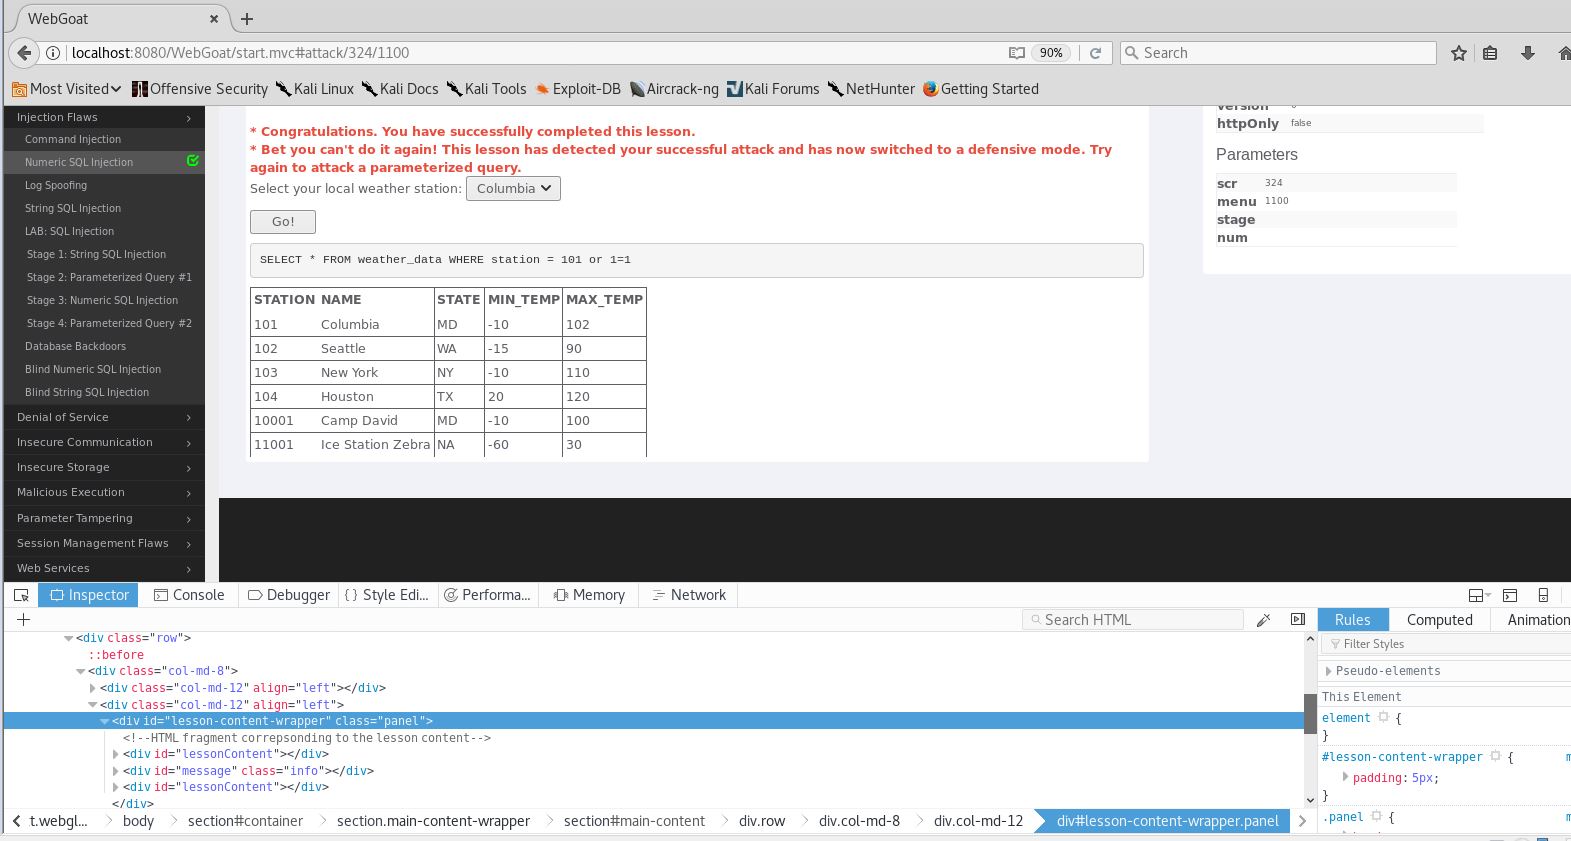This screenshot has height=841, width=1571.
Task: Open the weather station Columbia dropdown
Action: pyautogui.click(x=513, y=188)
